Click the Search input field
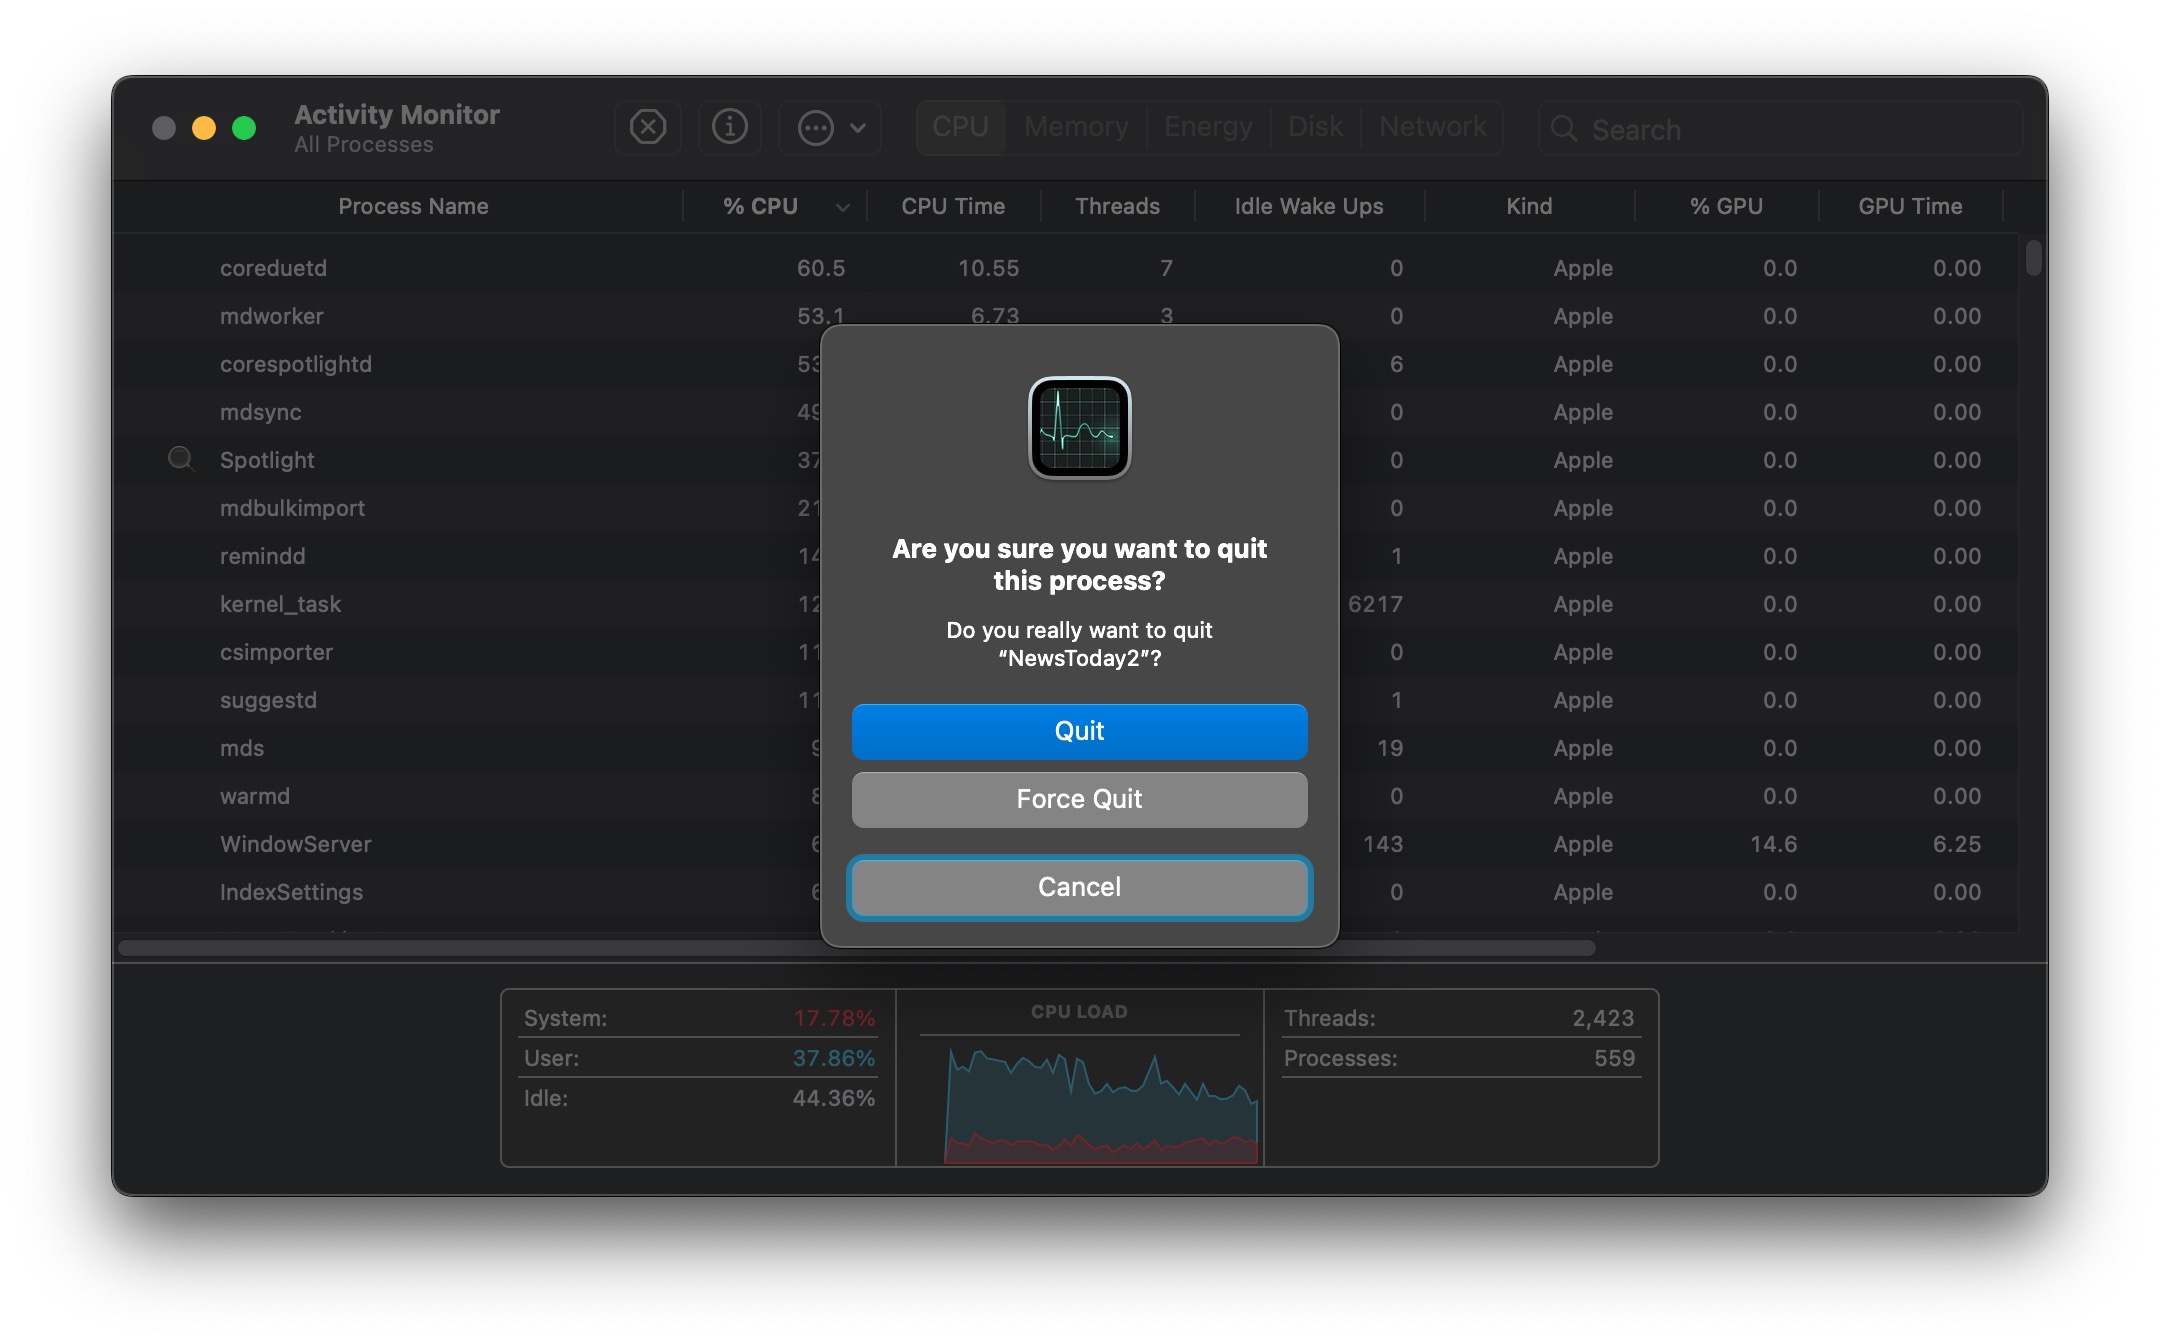 click(x=1790, y=129)
